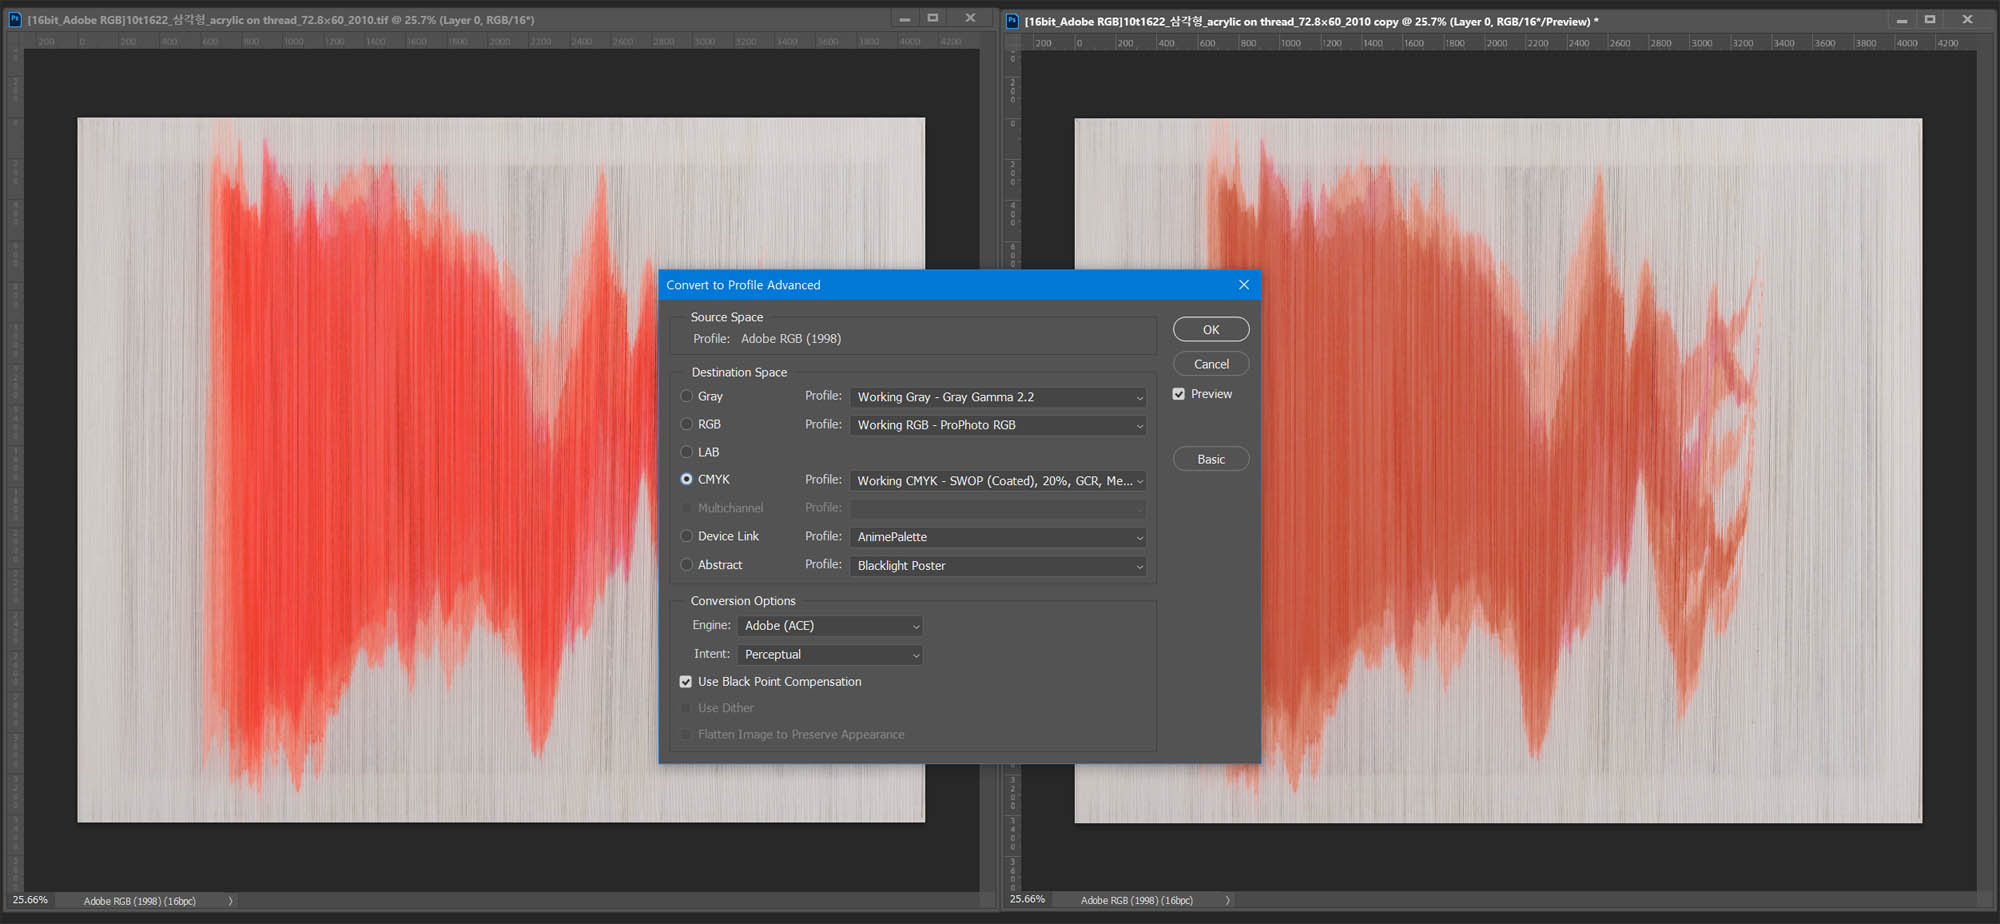
Task: Switch dialog to Basic mode
Action: [1211, 459]
